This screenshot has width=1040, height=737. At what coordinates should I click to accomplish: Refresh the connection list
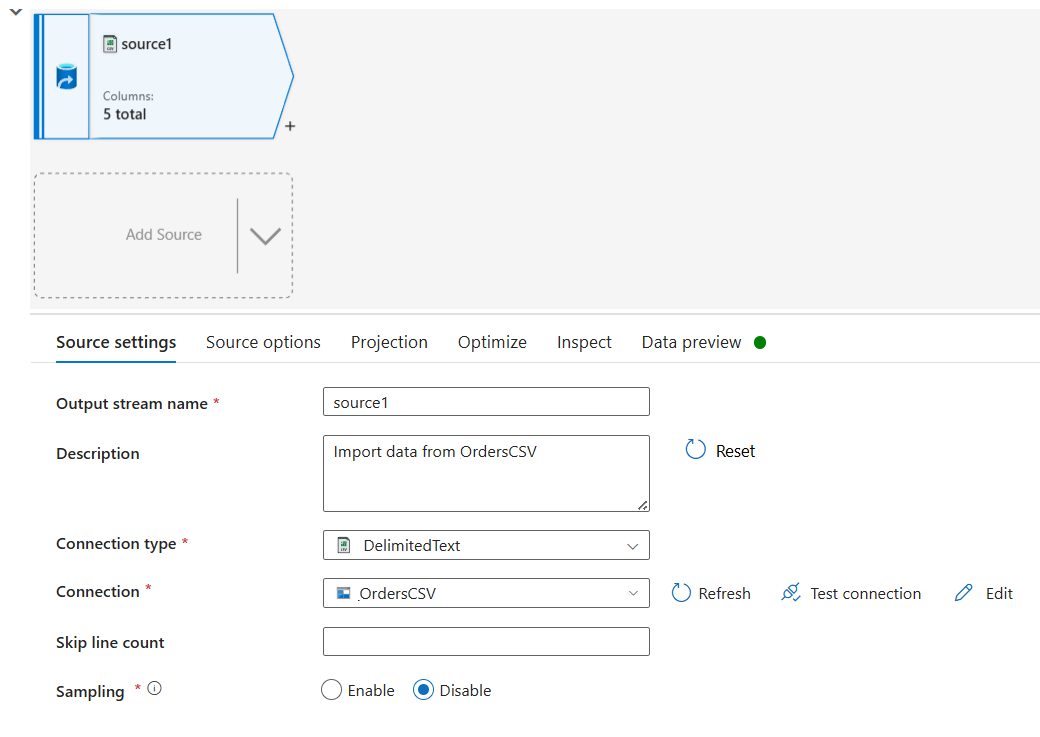[724, 594]
